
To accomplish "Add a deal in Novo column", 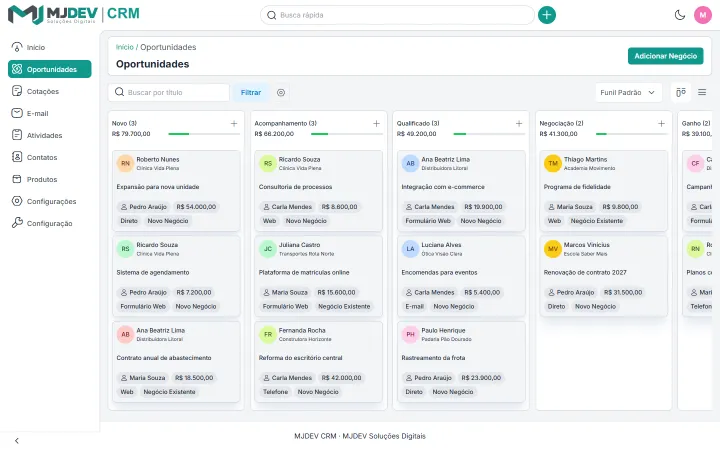I will pyautogui.click(x=234, y=124).
